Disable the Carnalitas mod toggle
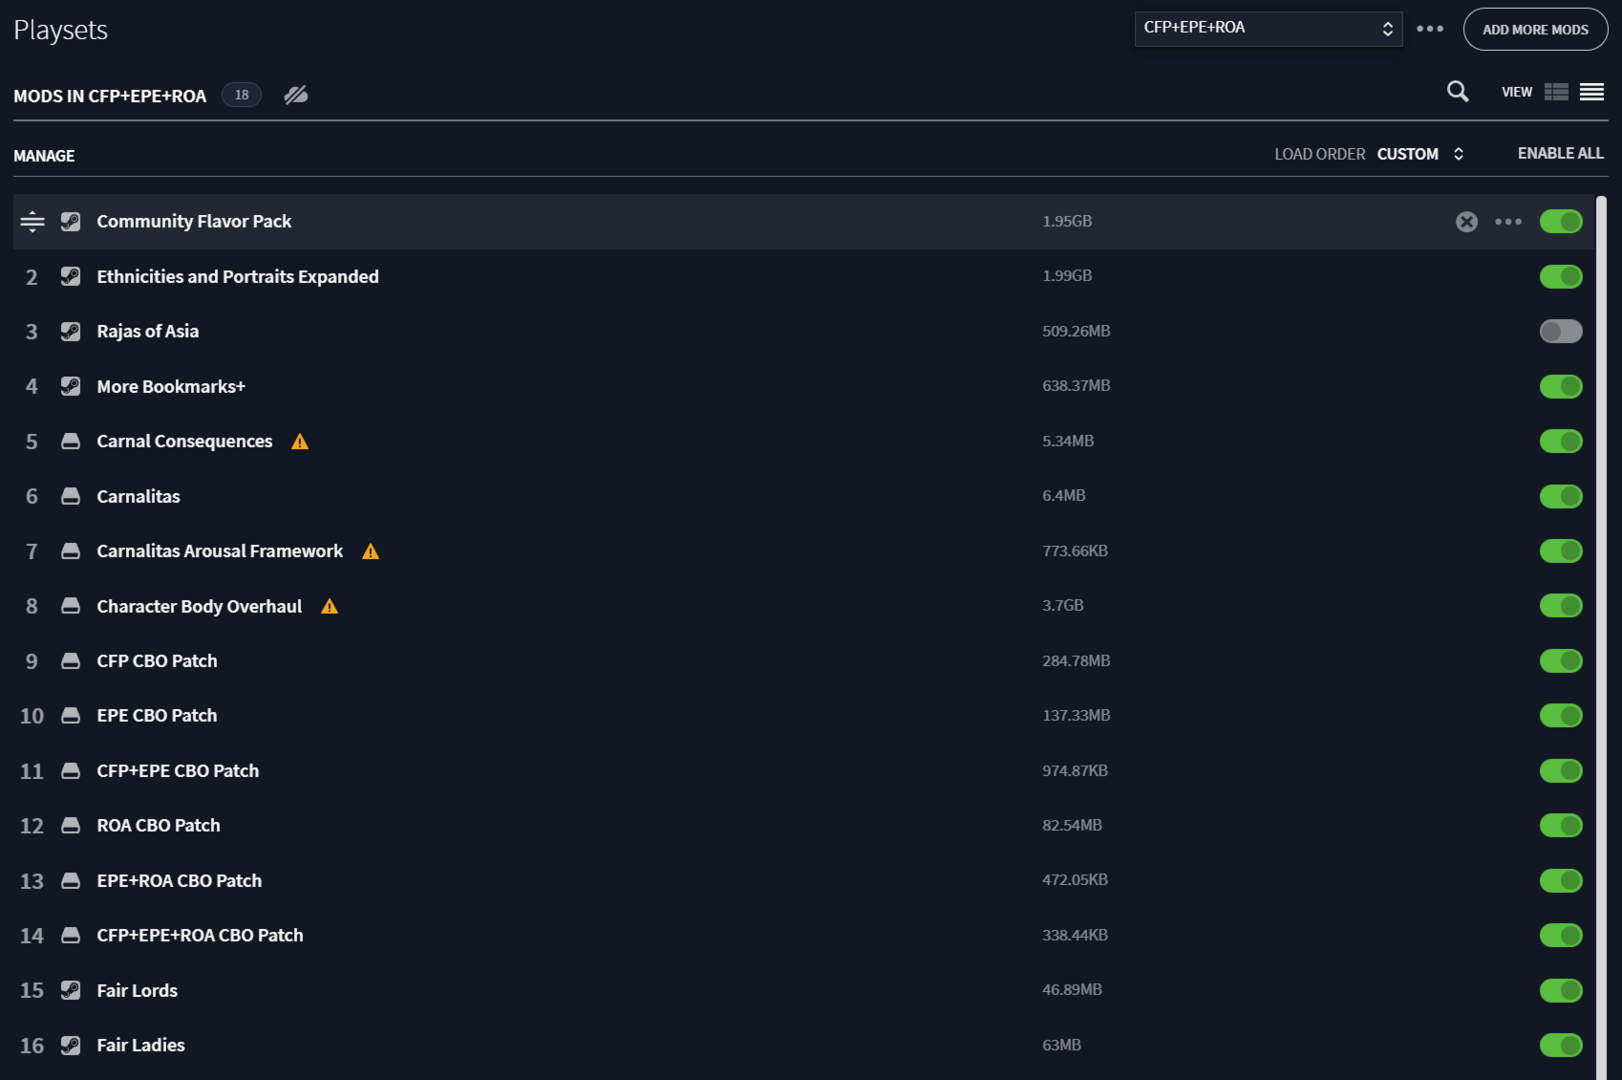This screenshot has height=1080, width=1622. 1560,496
